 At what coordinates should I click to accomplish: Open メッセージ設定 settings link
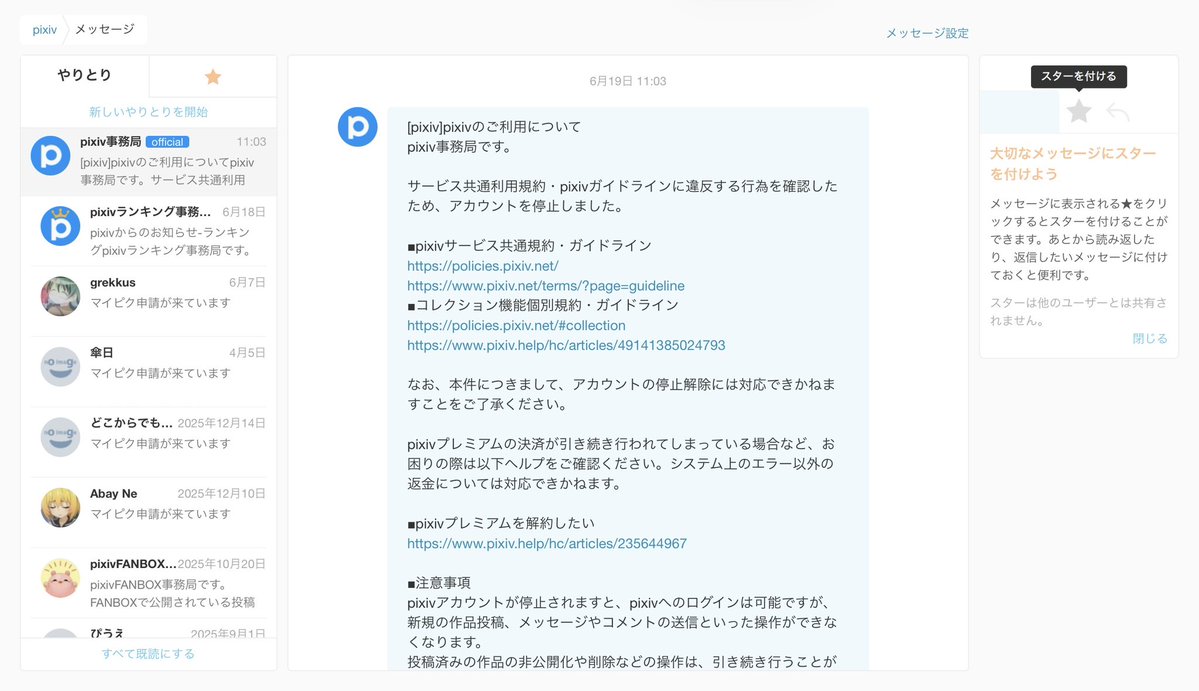click(927, 33)
